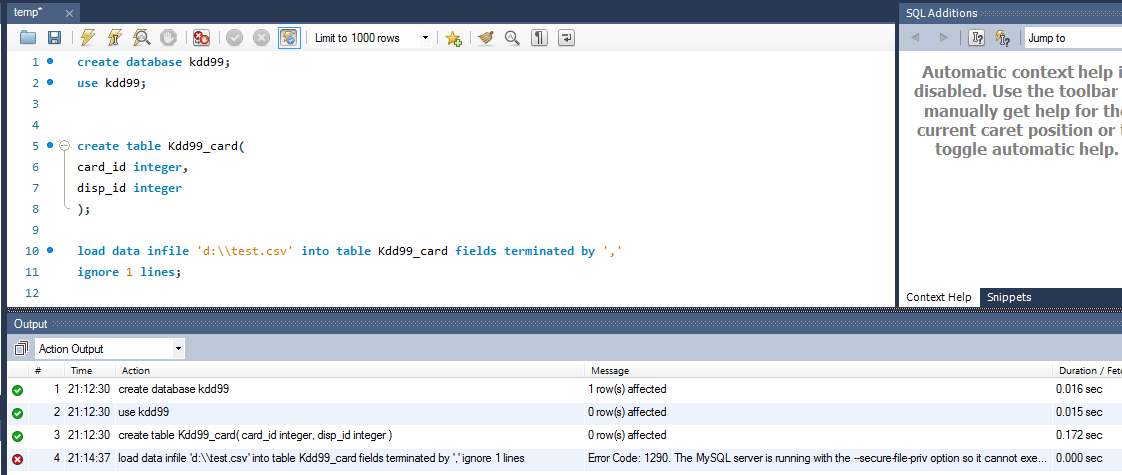Click the Jump to field
The width and height of the screenshot is (1122, 475).
pos(1073,38)
